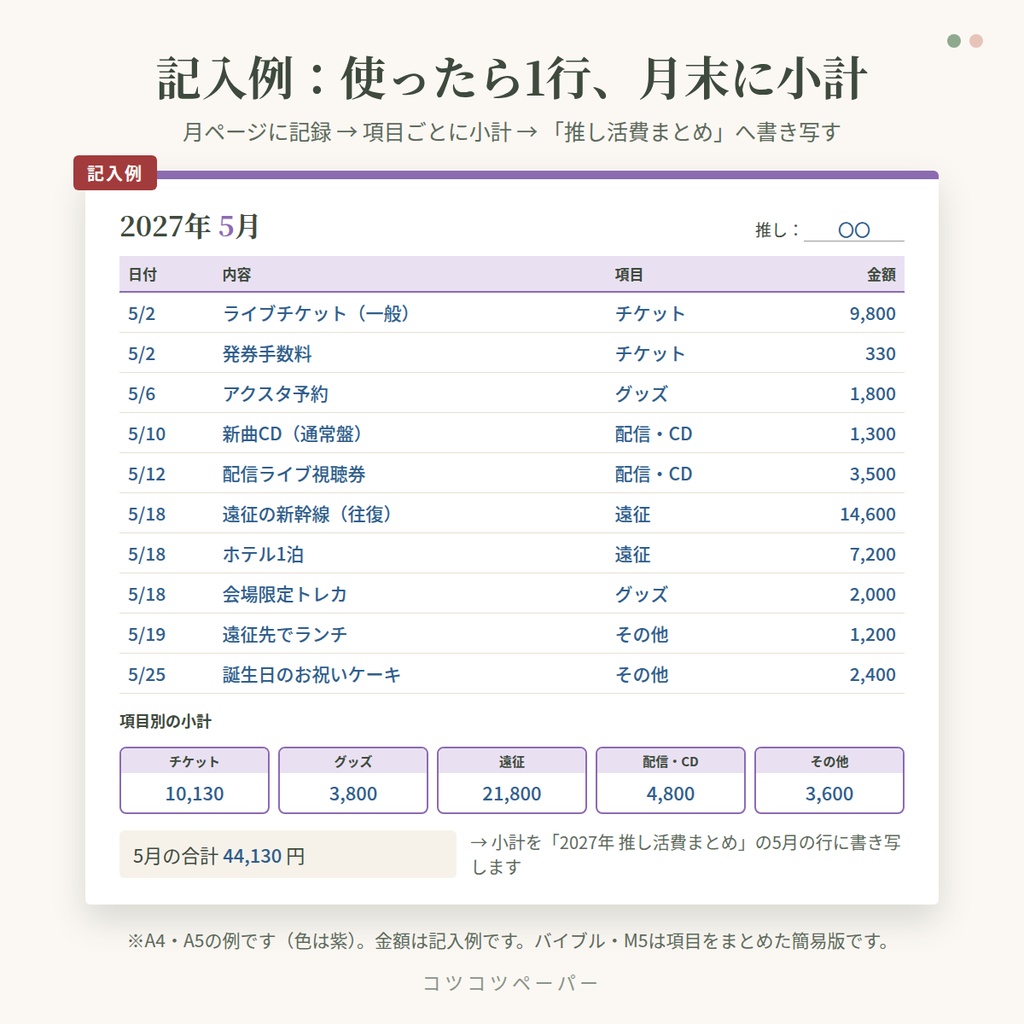Click the 項目別の小計 section heading
The width and height of the screenshot is (1024, 1024).
pyautogui.click(x=166, y=722)
